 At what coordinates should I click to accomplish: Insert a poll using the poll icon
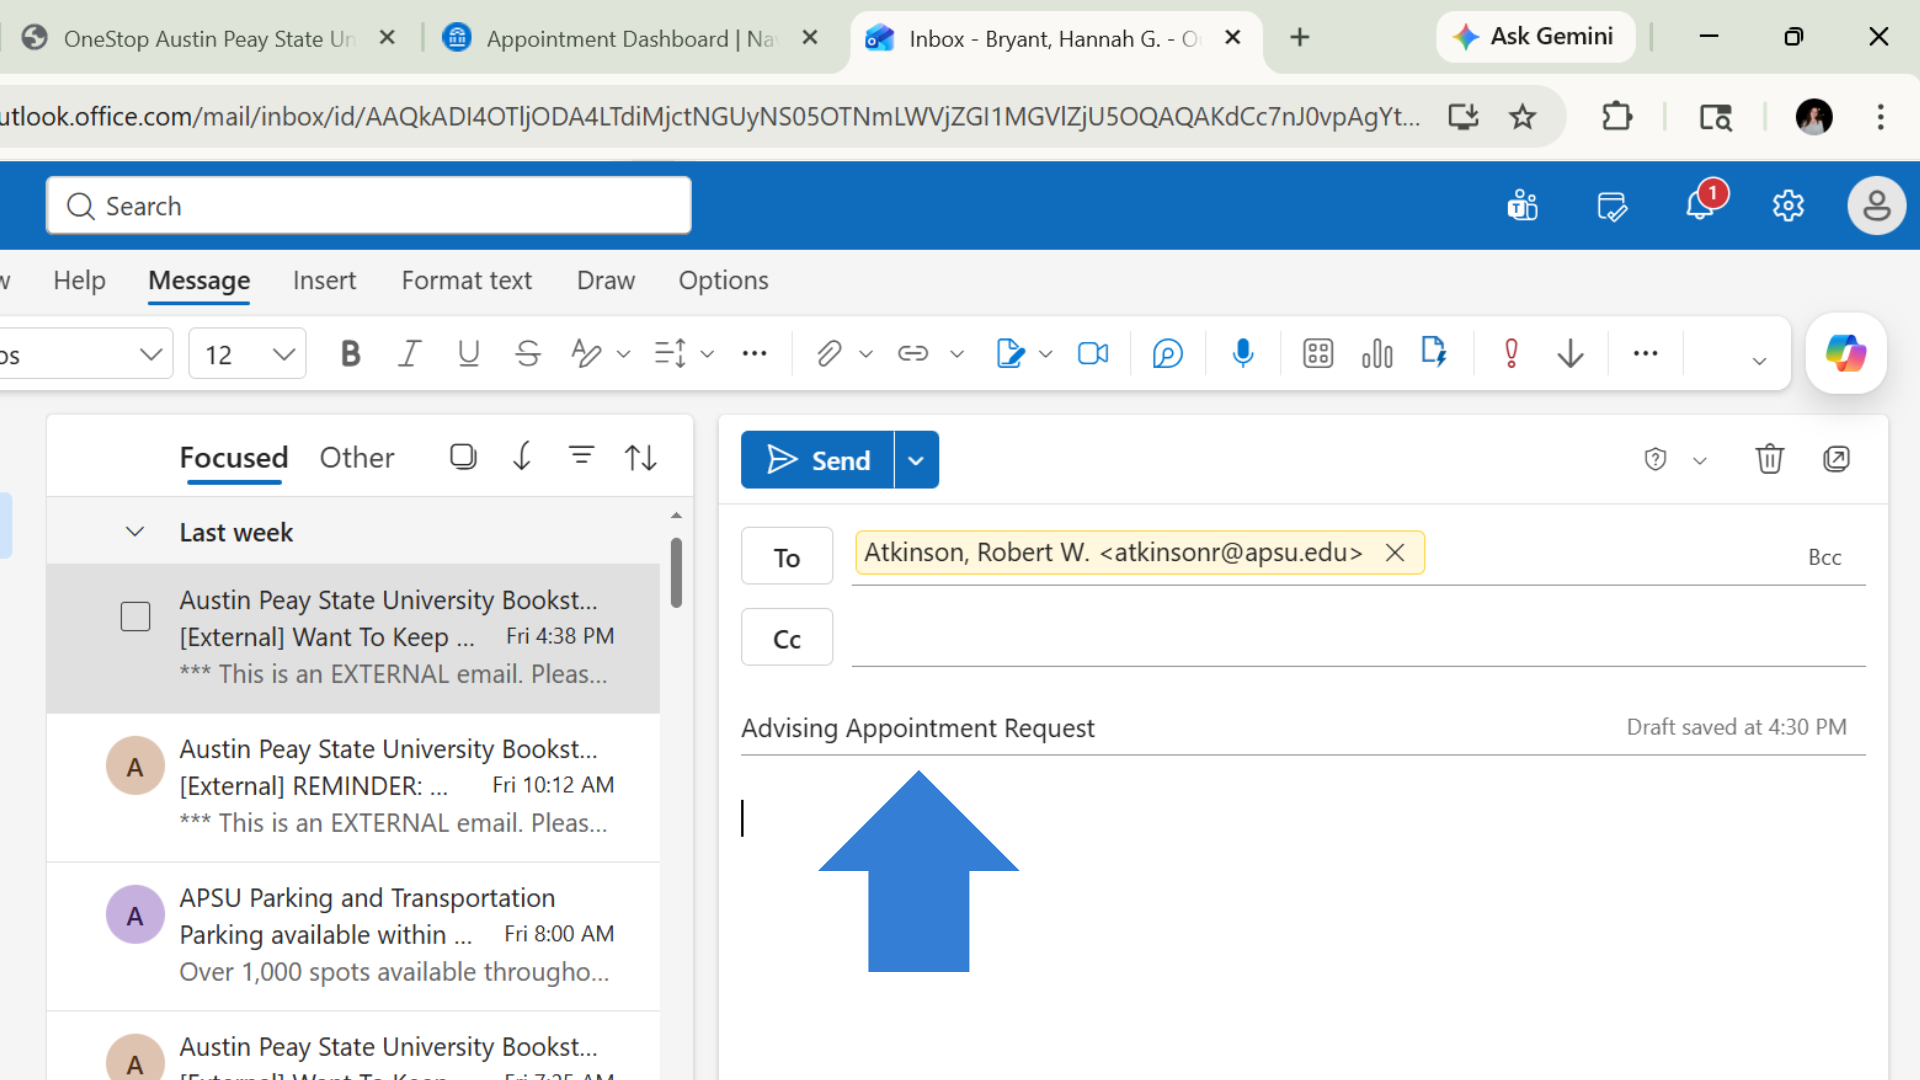pyautogui.click(x=1377, y=353)
